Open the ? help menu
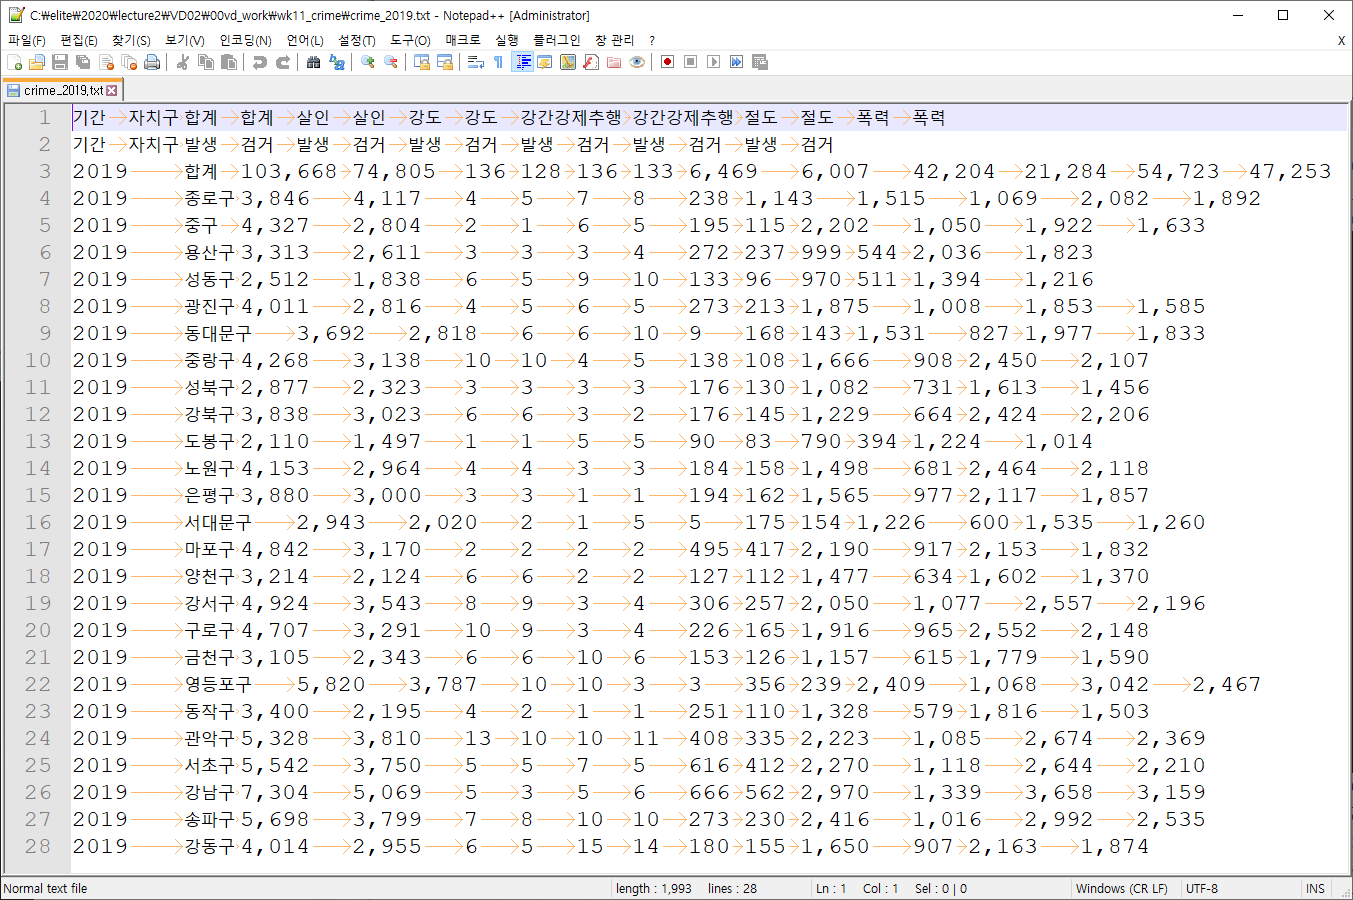The width and height of the screenshot is (1353, 900). click(x=652, y=40)
